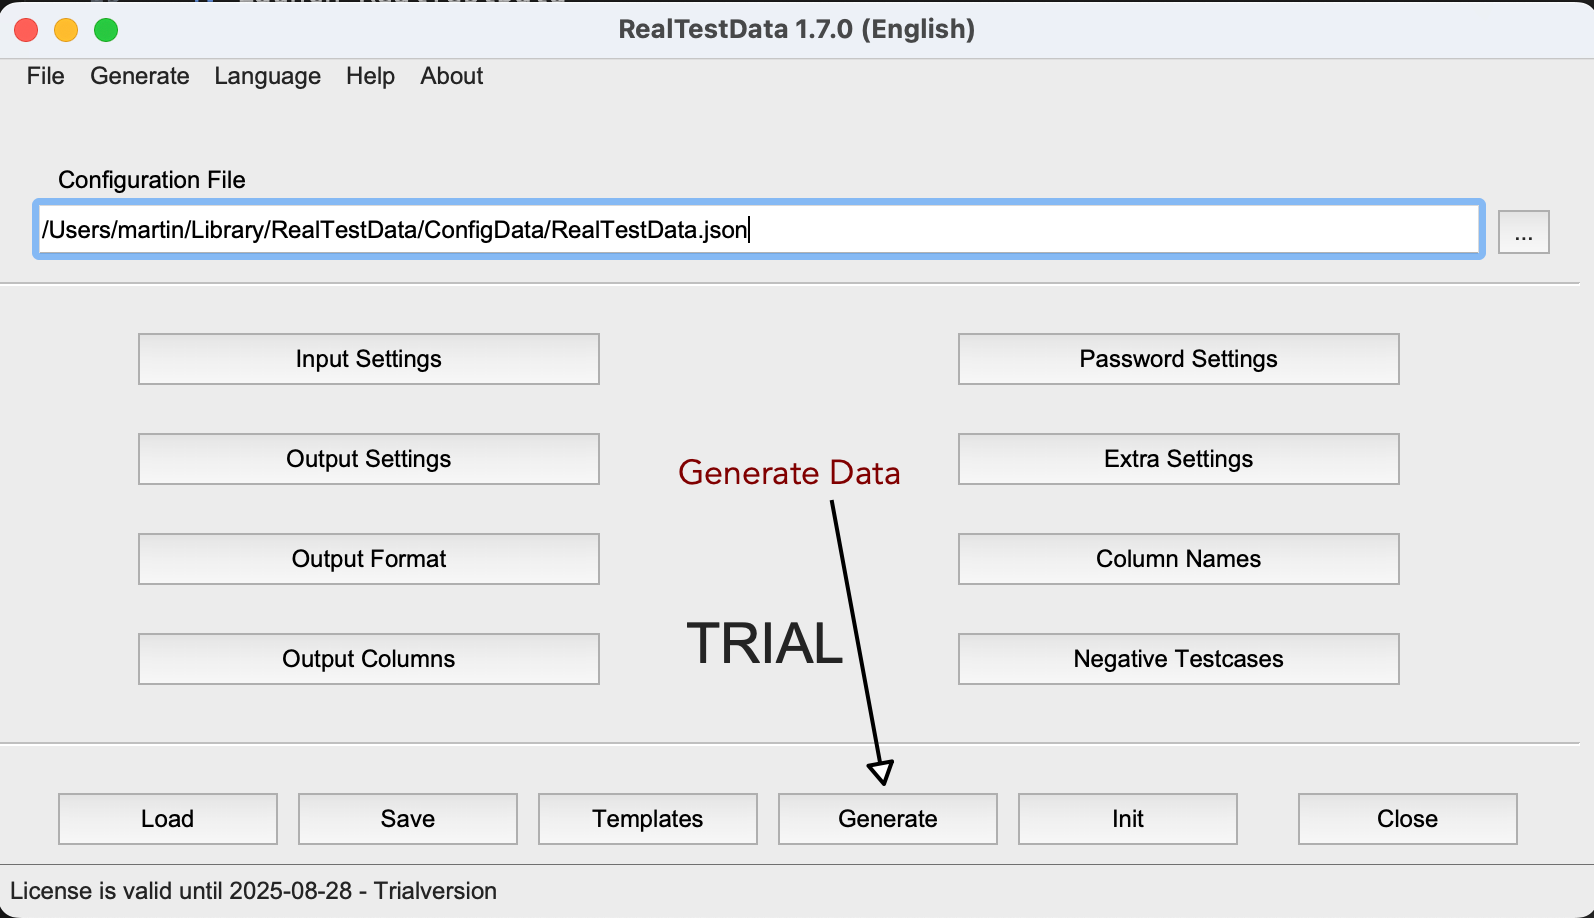The height and width of the screenshot is (918, 1594).
Task: Browse for a config file with the ellipsis button
Action: (x=1524, y=232)
